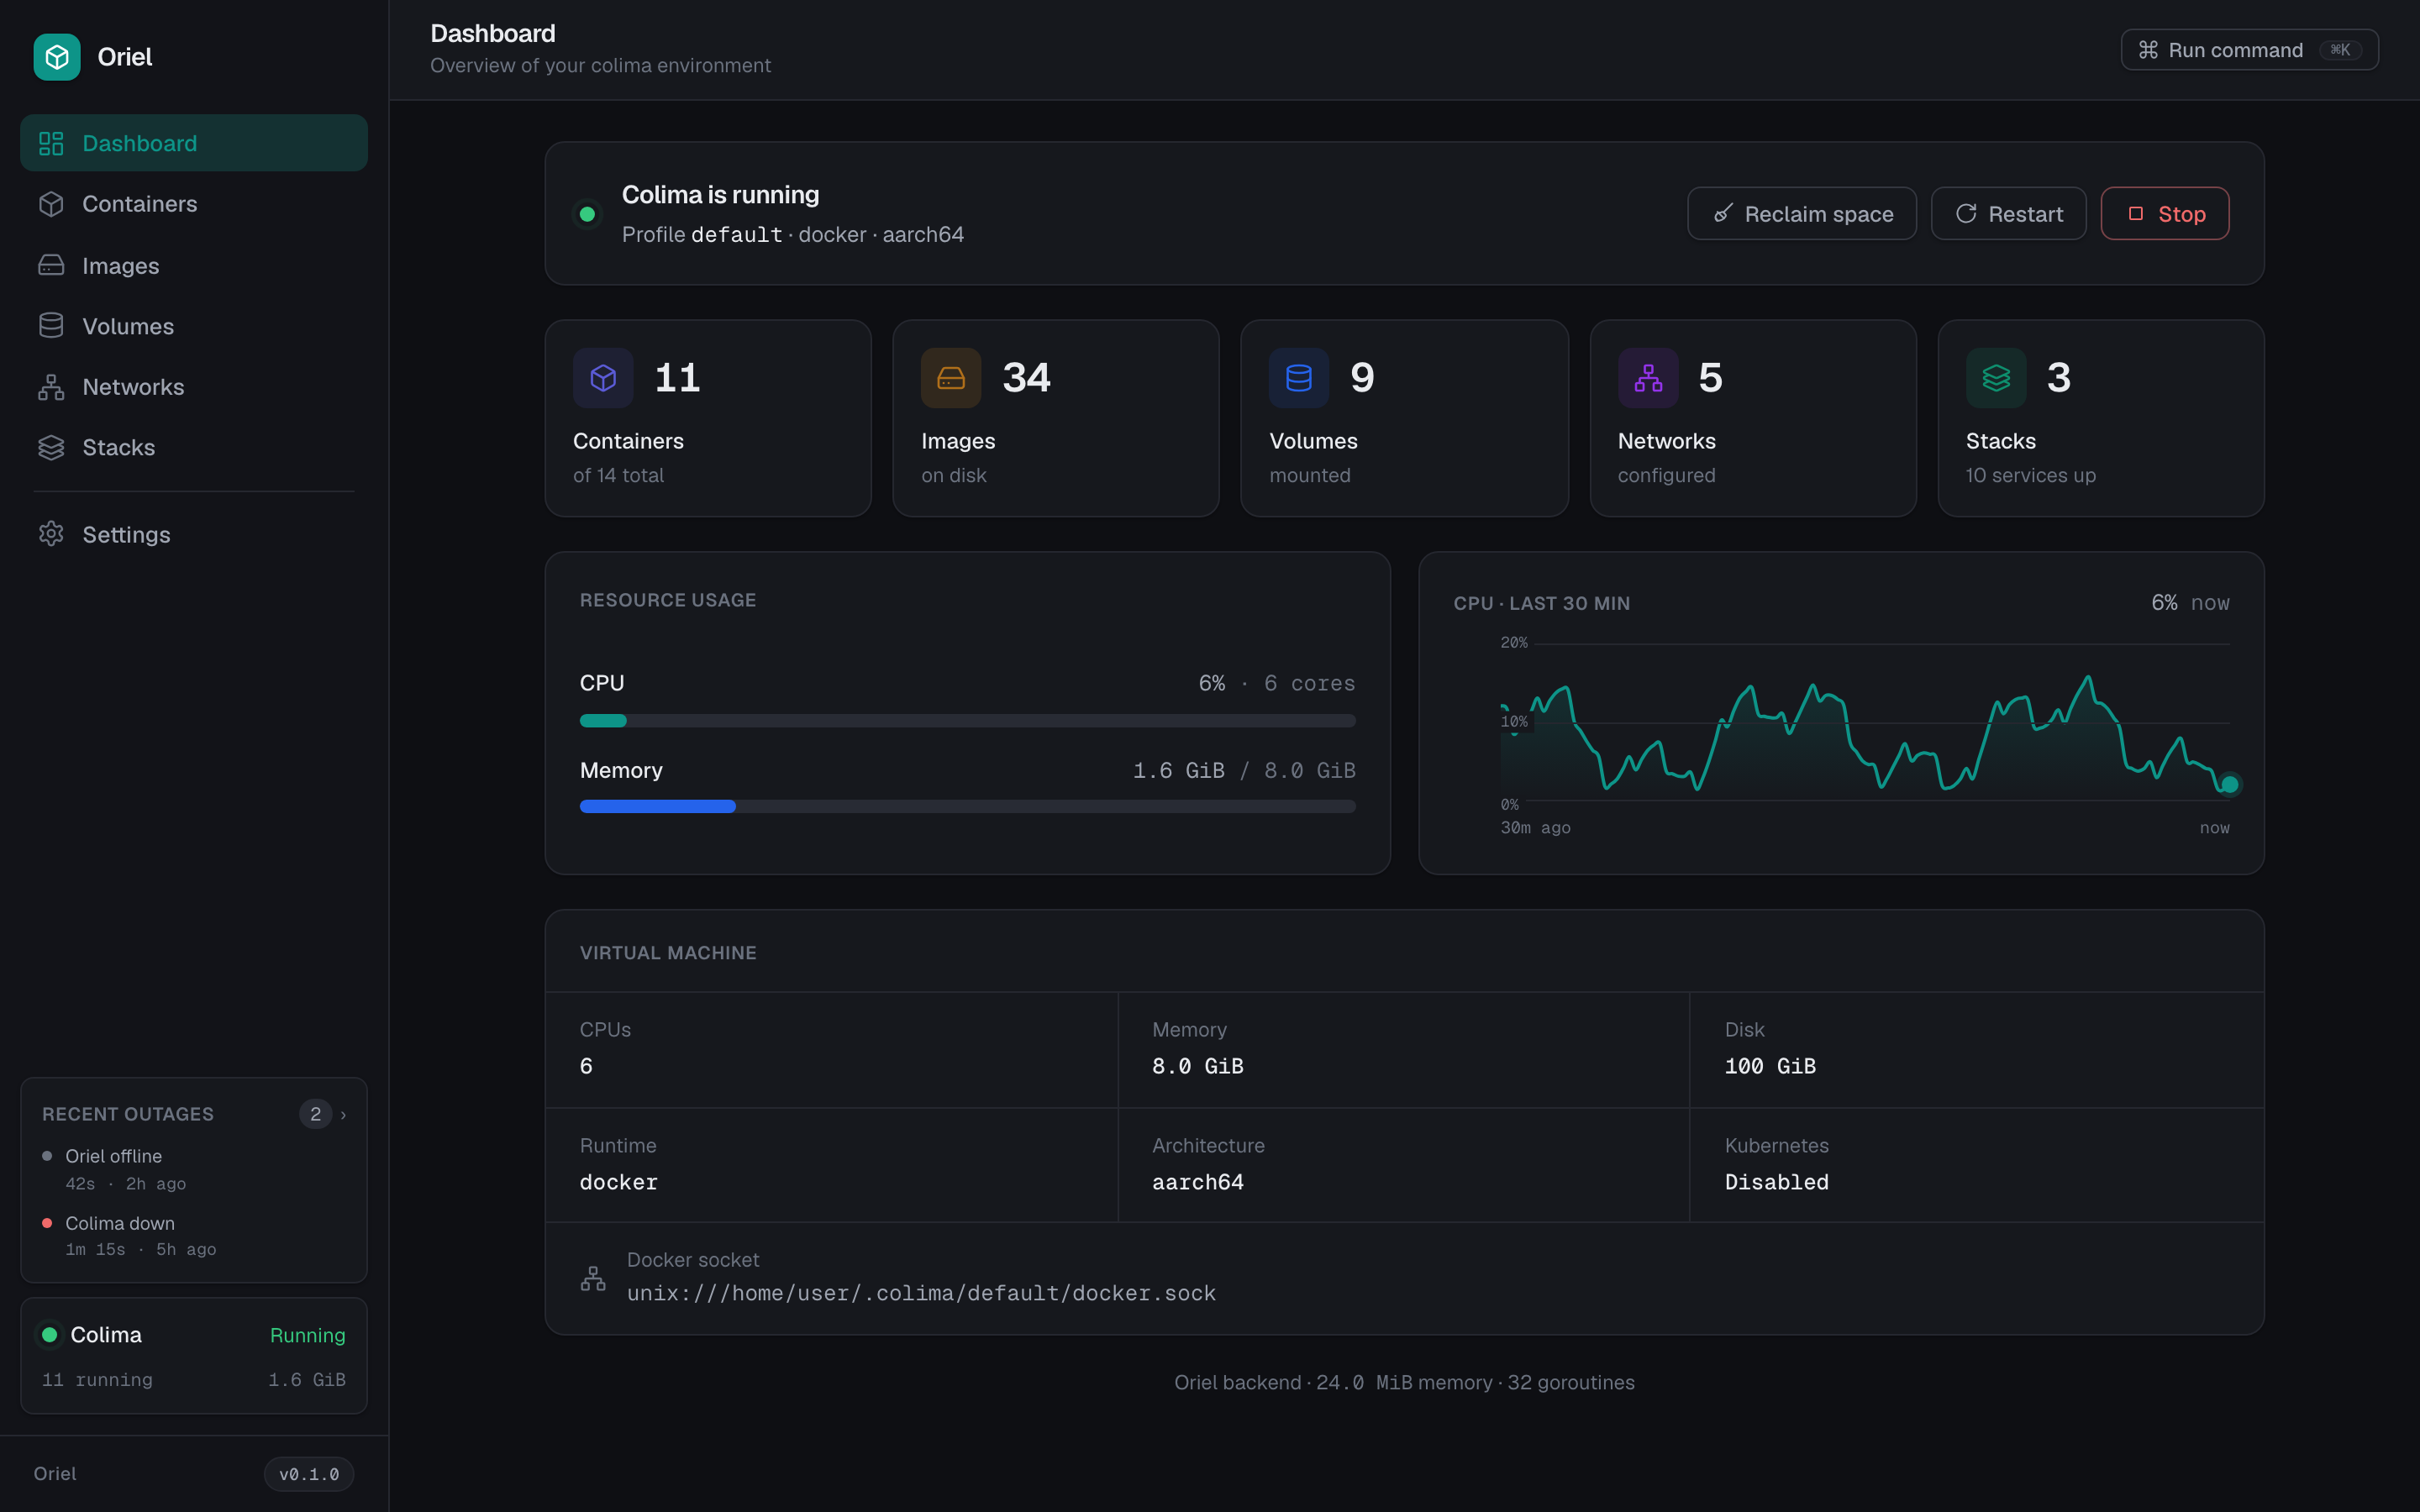Open the Containers summary card
This screenshot has width=2420, height=1512.
pos(708,418)
